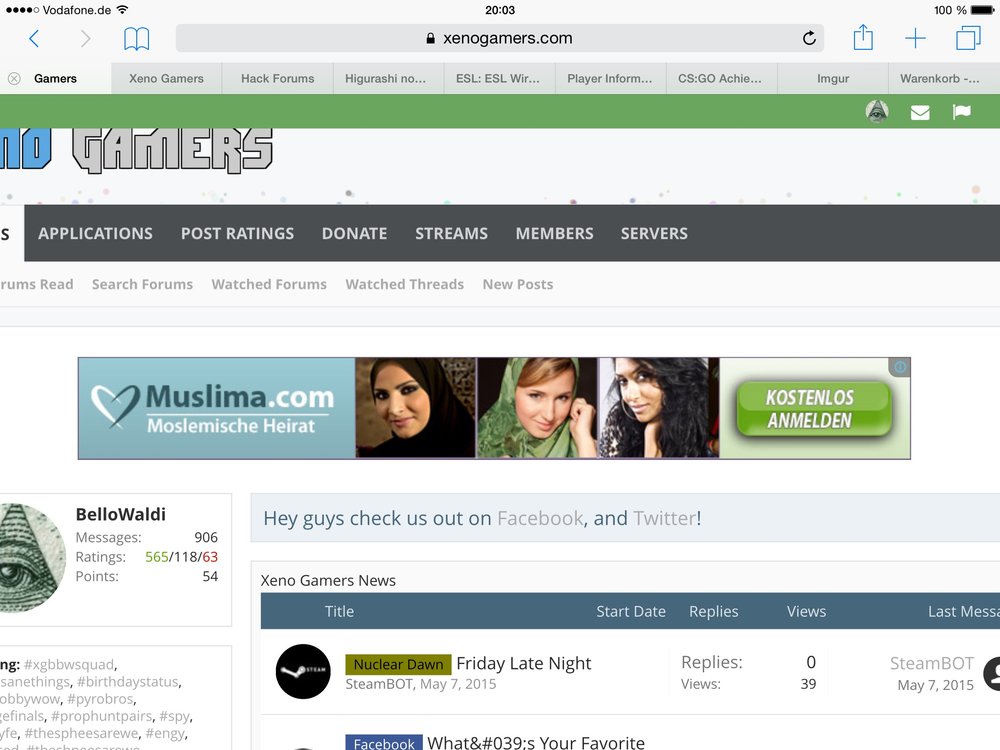This screenshot has width=1000, height=750.
Task: Close the current Gamers tab
Action: [14, 78]
